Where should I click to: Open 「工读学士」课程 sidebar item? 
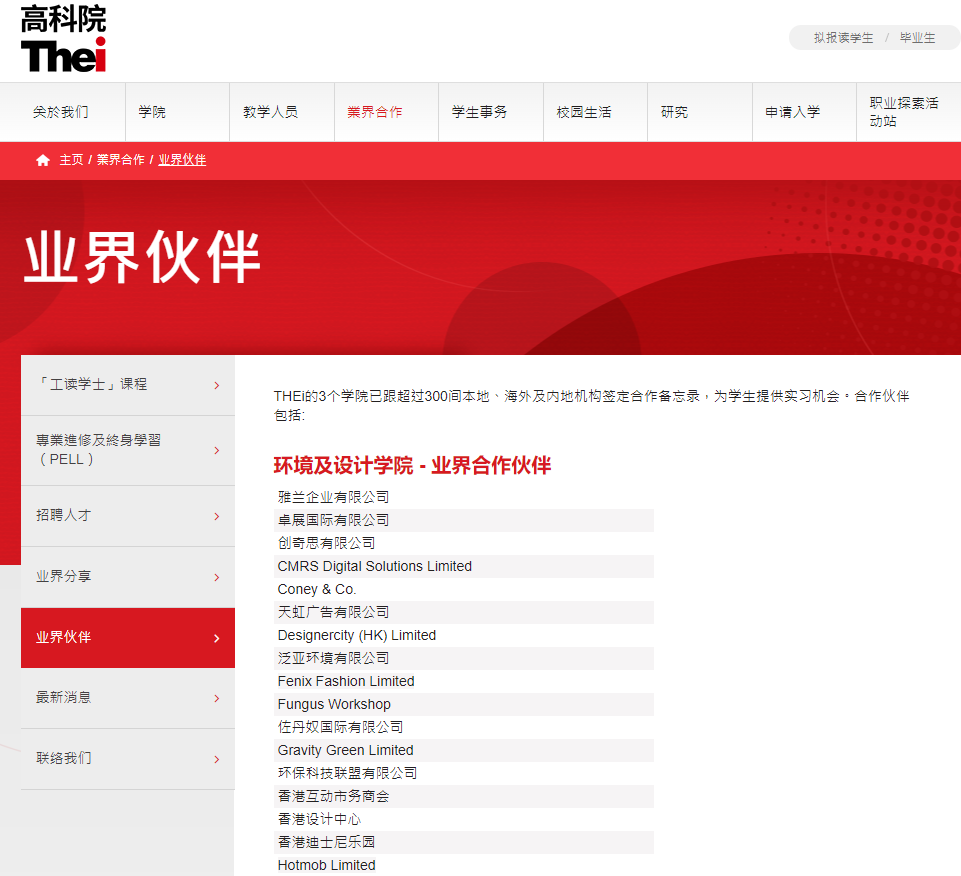click(127, 385)
